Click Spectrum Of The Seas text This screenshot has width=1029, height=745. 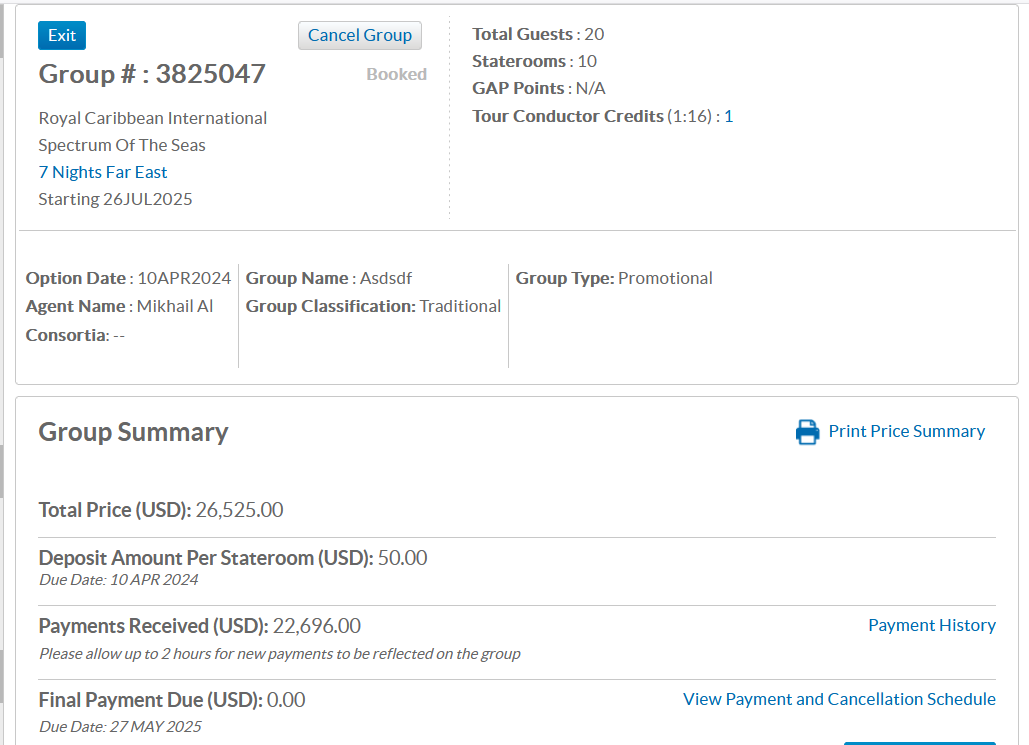[x=122, y=145]
